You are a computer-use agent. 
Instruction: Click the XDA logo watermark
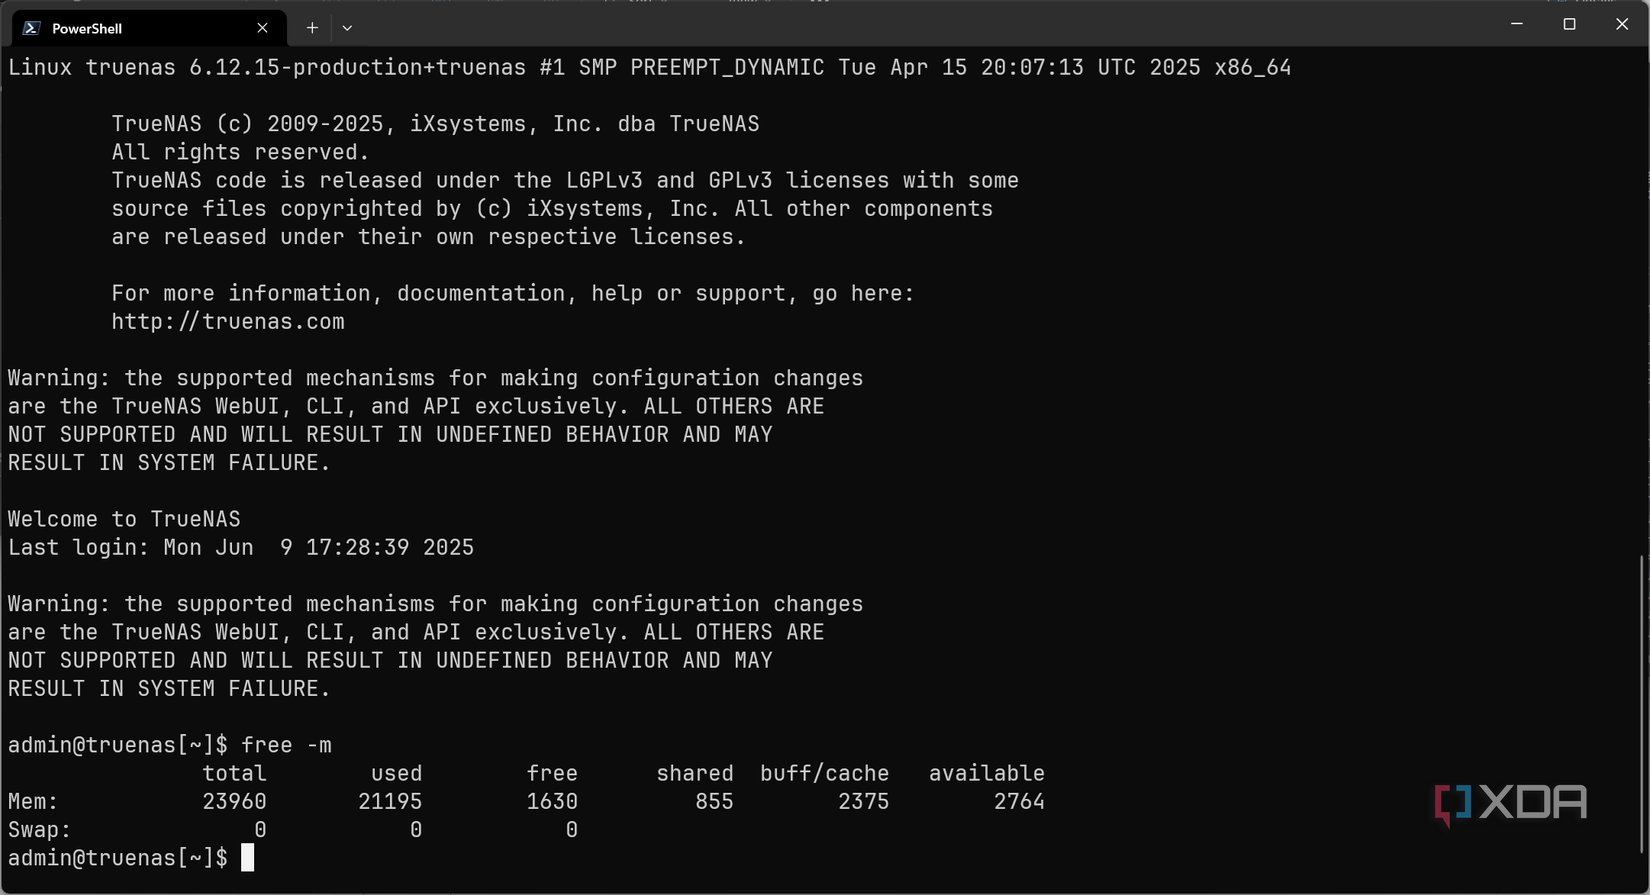pyautogui.click(x=1506, y=800)
